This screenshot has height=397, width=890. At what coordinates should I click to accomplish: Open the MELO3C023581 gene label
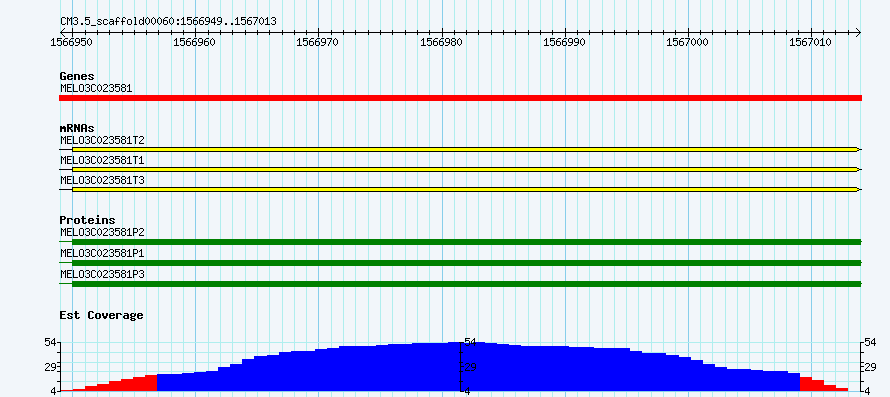(x=96, y=88)
